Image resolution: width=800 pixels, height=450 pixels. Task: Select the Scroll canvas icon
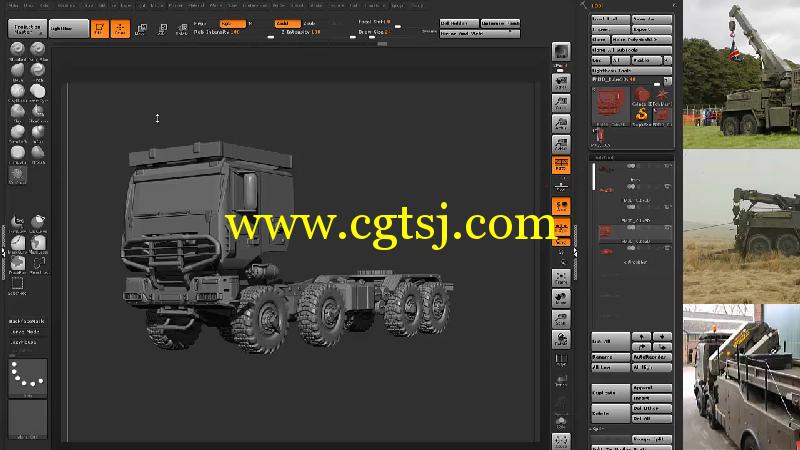click(x=561, y=83)
